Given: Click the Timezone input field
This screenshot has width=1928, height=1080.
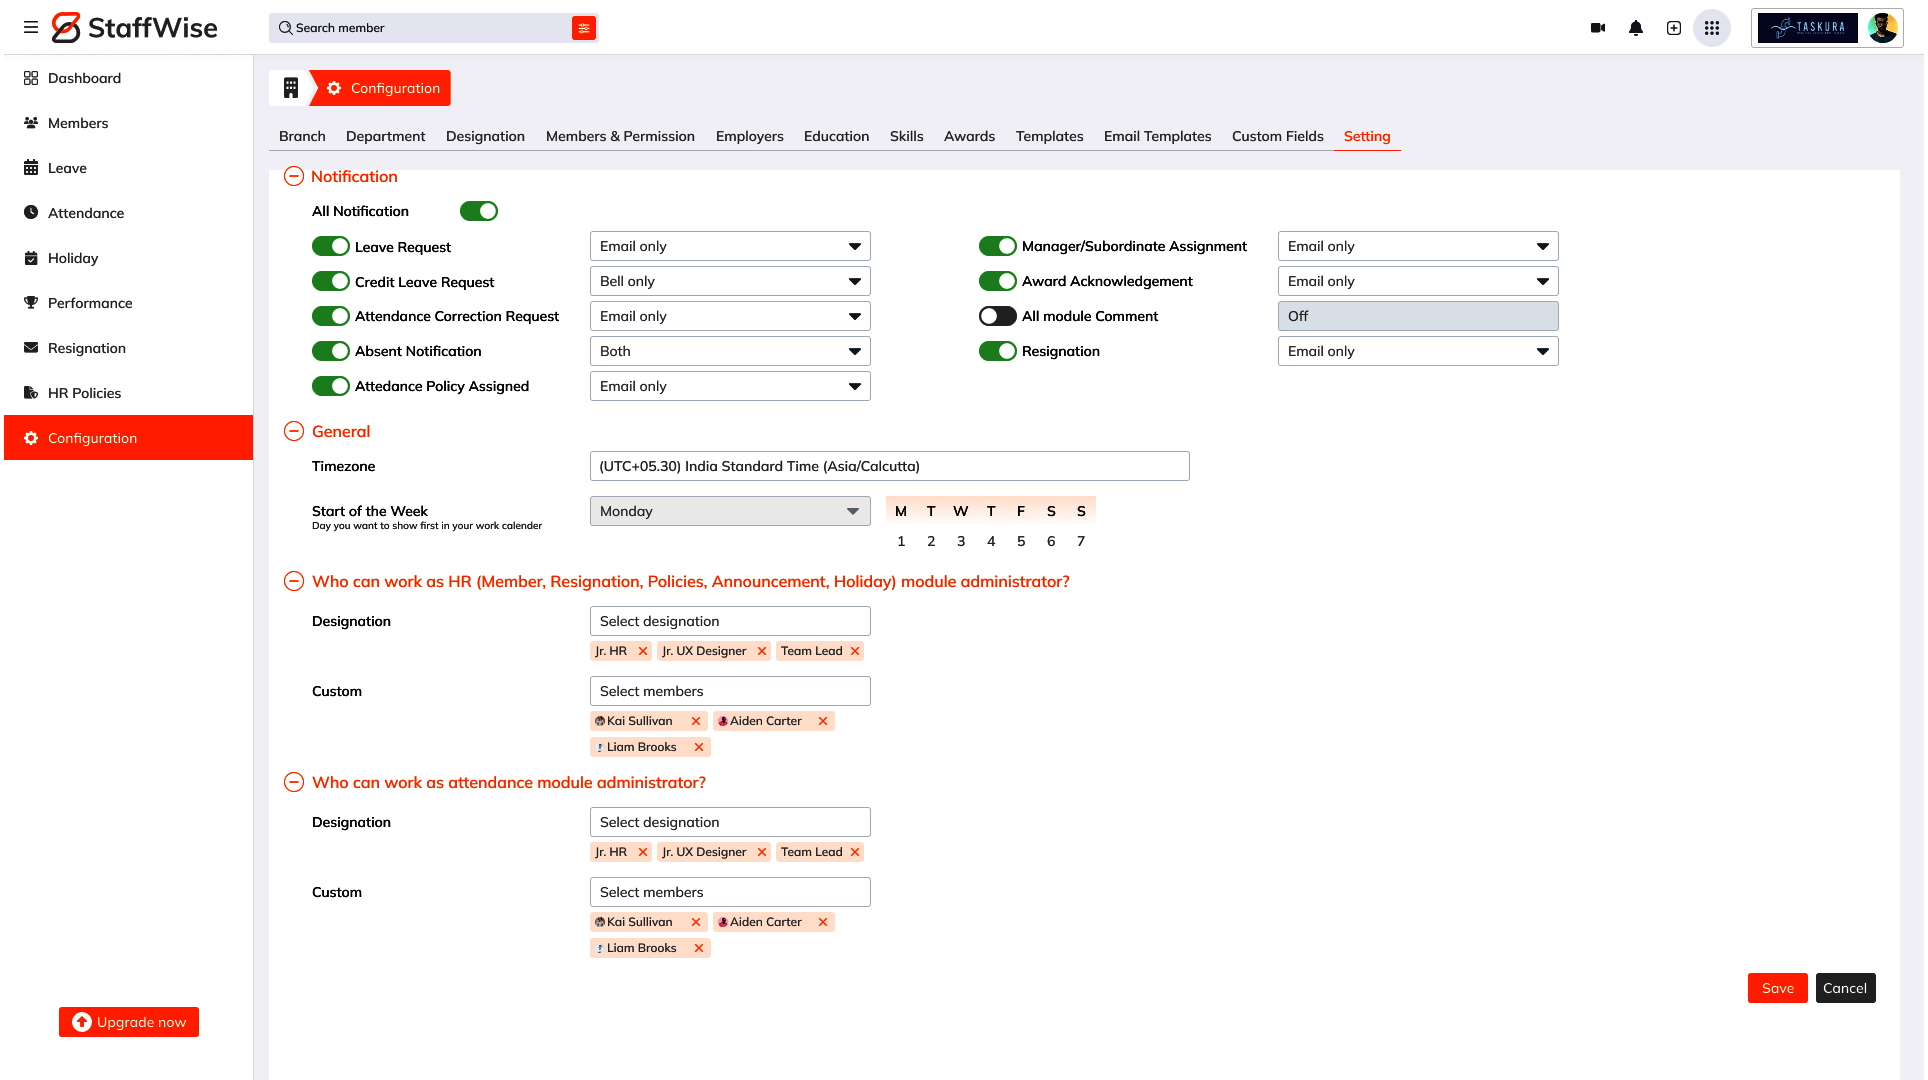Looking at the screenshot, I should [889, 466].
